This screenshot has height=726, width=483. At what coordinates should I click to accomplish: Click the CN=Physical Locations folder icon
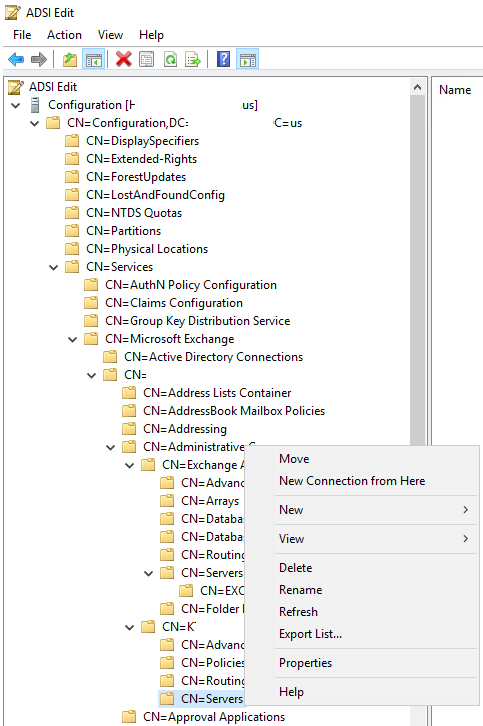(x=72, y=249)
